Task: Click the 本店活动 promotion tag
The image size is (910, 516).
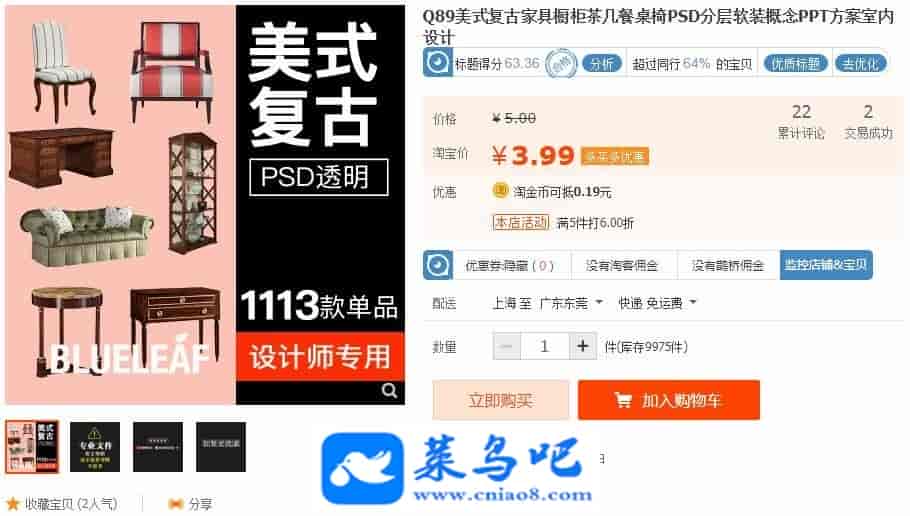Action: (521, 222)
